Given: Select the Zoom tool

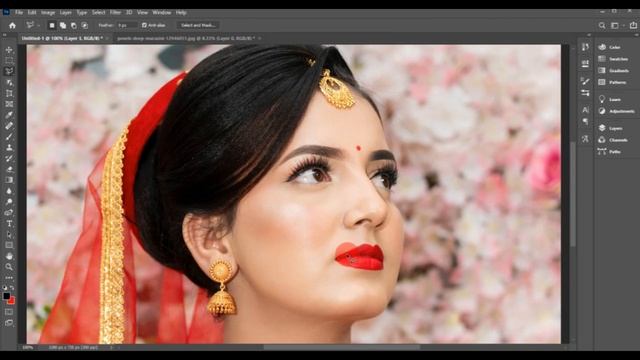Looking at the screenshot, I should point(9,267).
